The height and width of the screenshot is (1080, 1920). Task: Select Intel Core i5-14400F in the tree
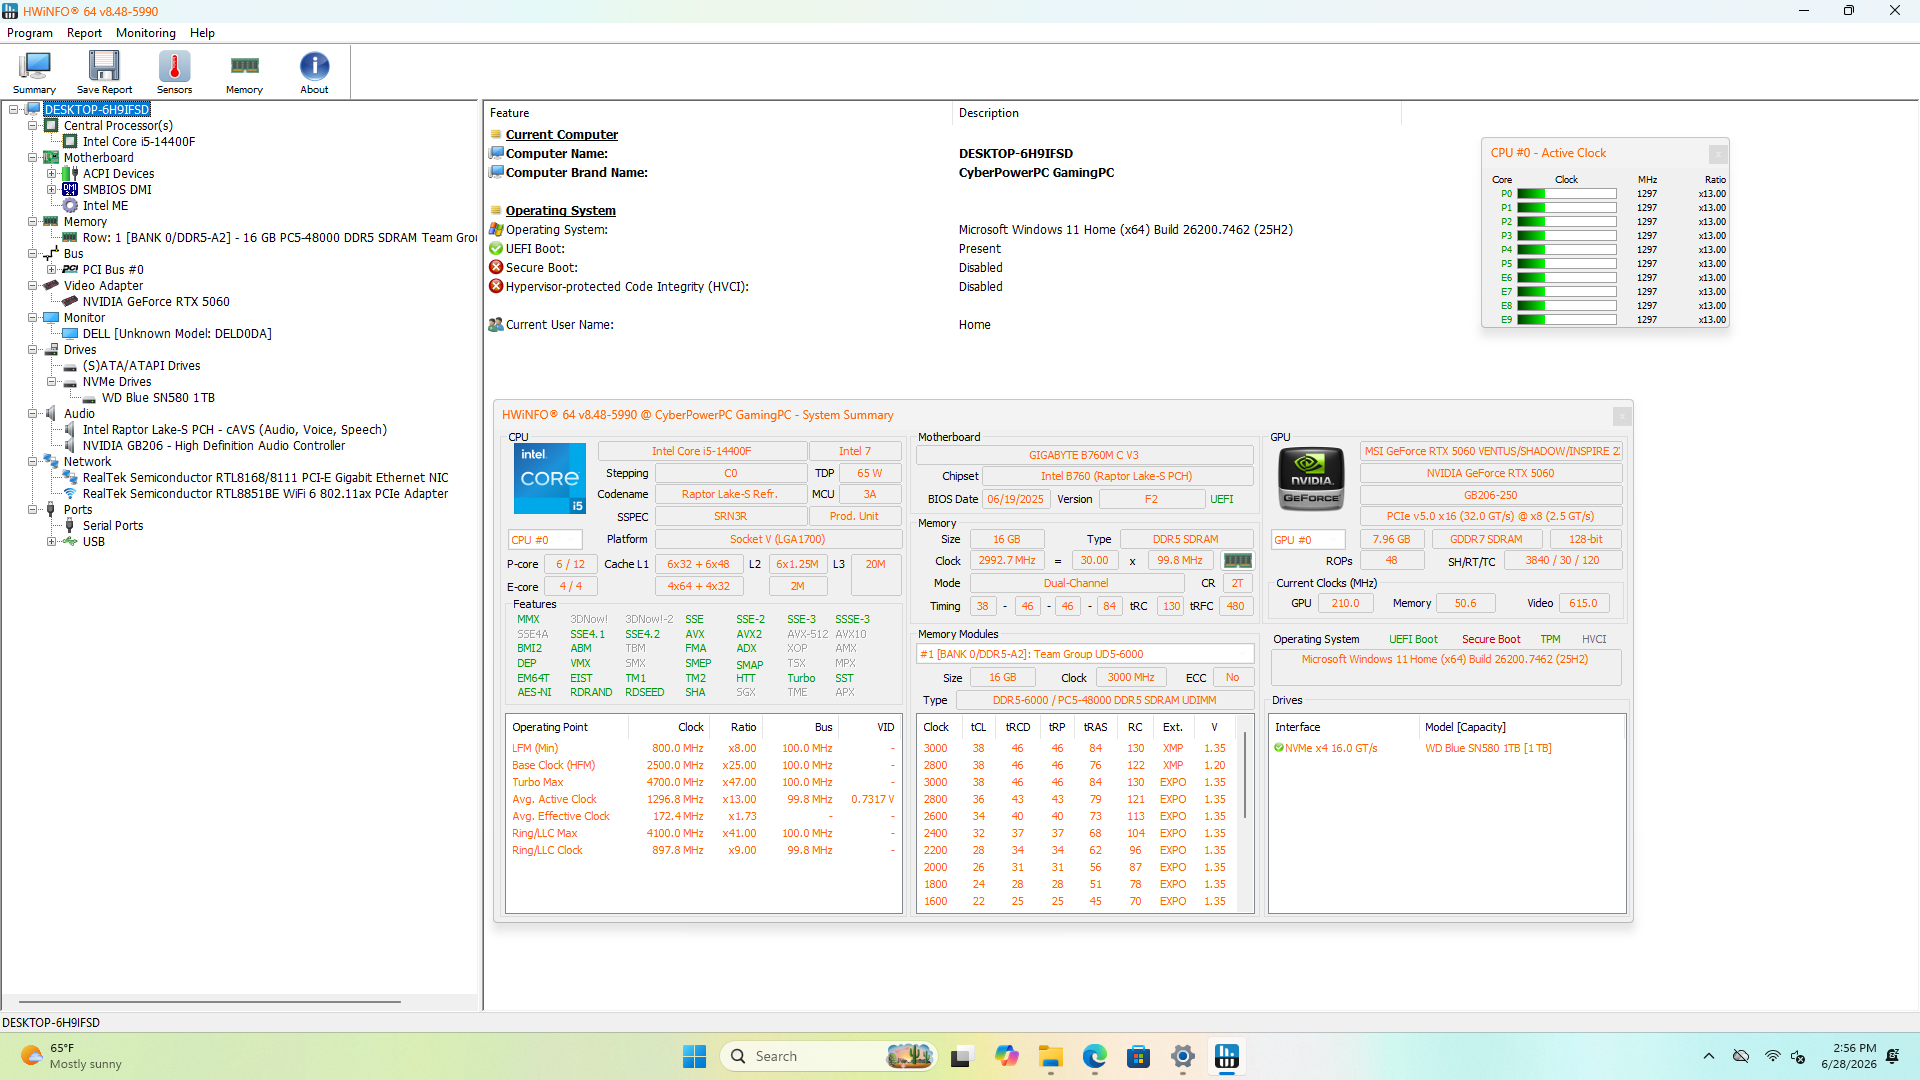[x=139, y=142]
